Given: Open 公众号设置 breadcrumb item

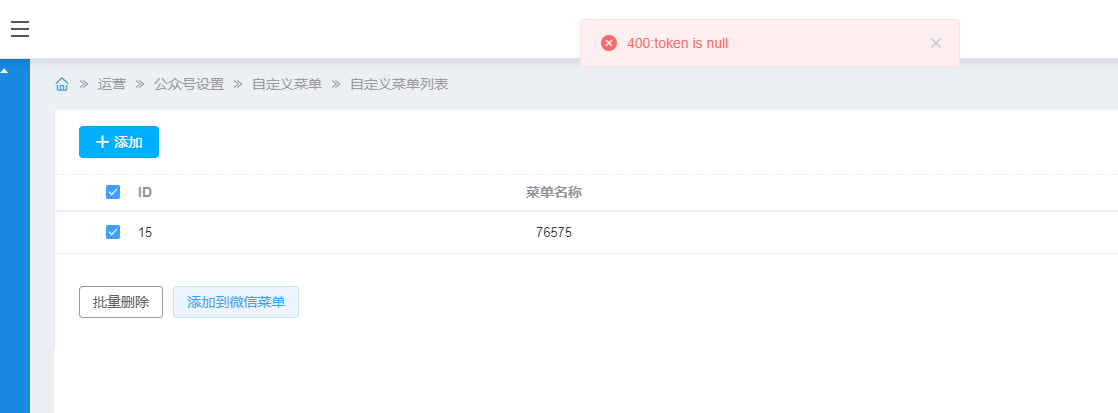Looking at the screenshot, I should [x=189, y=84].
